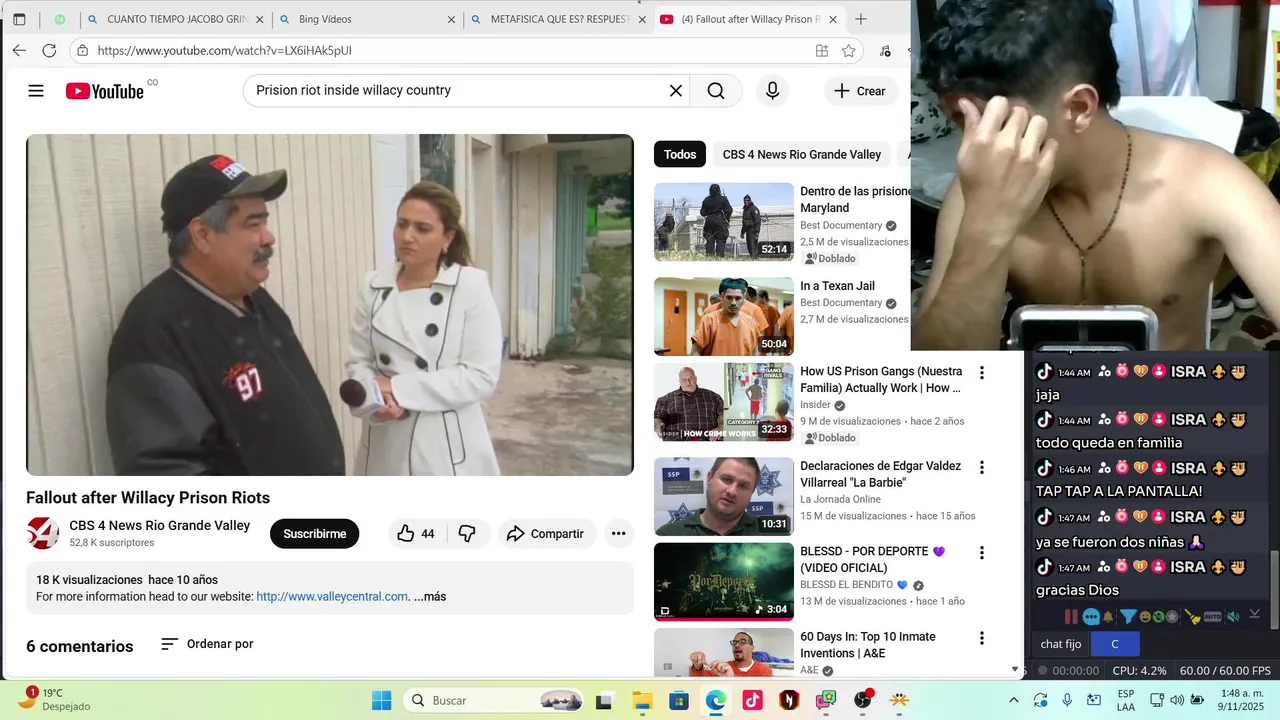Screen dimensions: 1280x720
Task: Open the YouTube guide hamburger menu
Action: point(36,91)
